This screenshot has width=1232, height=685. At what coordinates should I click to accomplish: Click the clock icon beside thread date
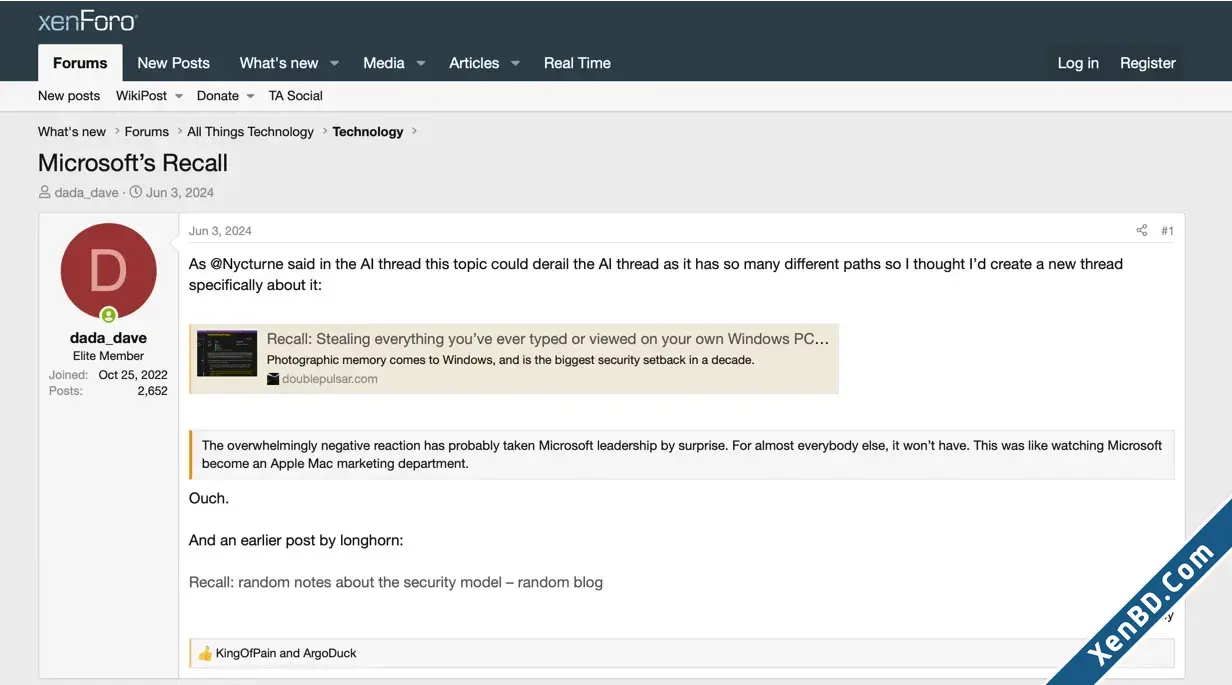click(136, 192)
